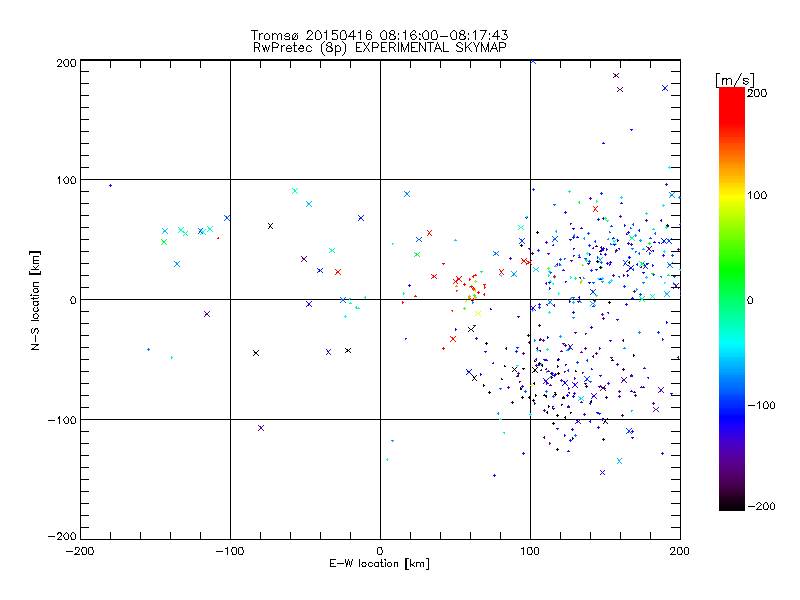Click the 'E-W location [km]' axis label
Screen dimensions: 800x600
pyautogui.click(x=379, y=564)
